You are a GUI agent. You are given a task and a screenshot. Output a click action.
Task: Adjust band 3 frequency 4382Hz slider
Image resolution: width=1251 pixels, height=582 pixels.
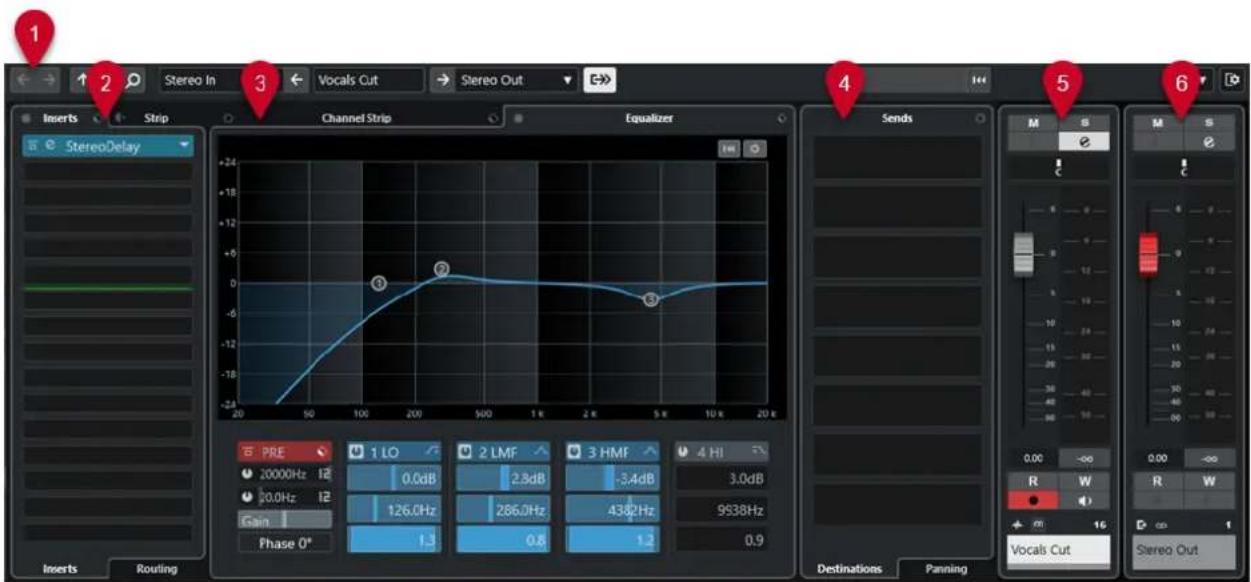(612, 510)
